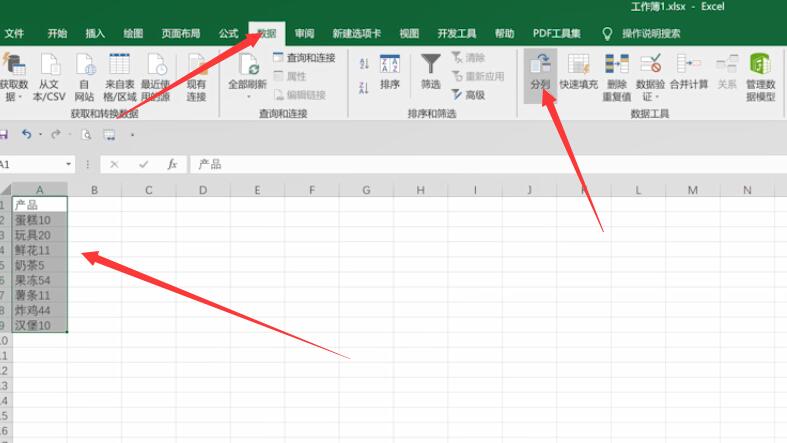
Task: Open the New Tab (新建选项卡) tab
Action: coord(356,34)
